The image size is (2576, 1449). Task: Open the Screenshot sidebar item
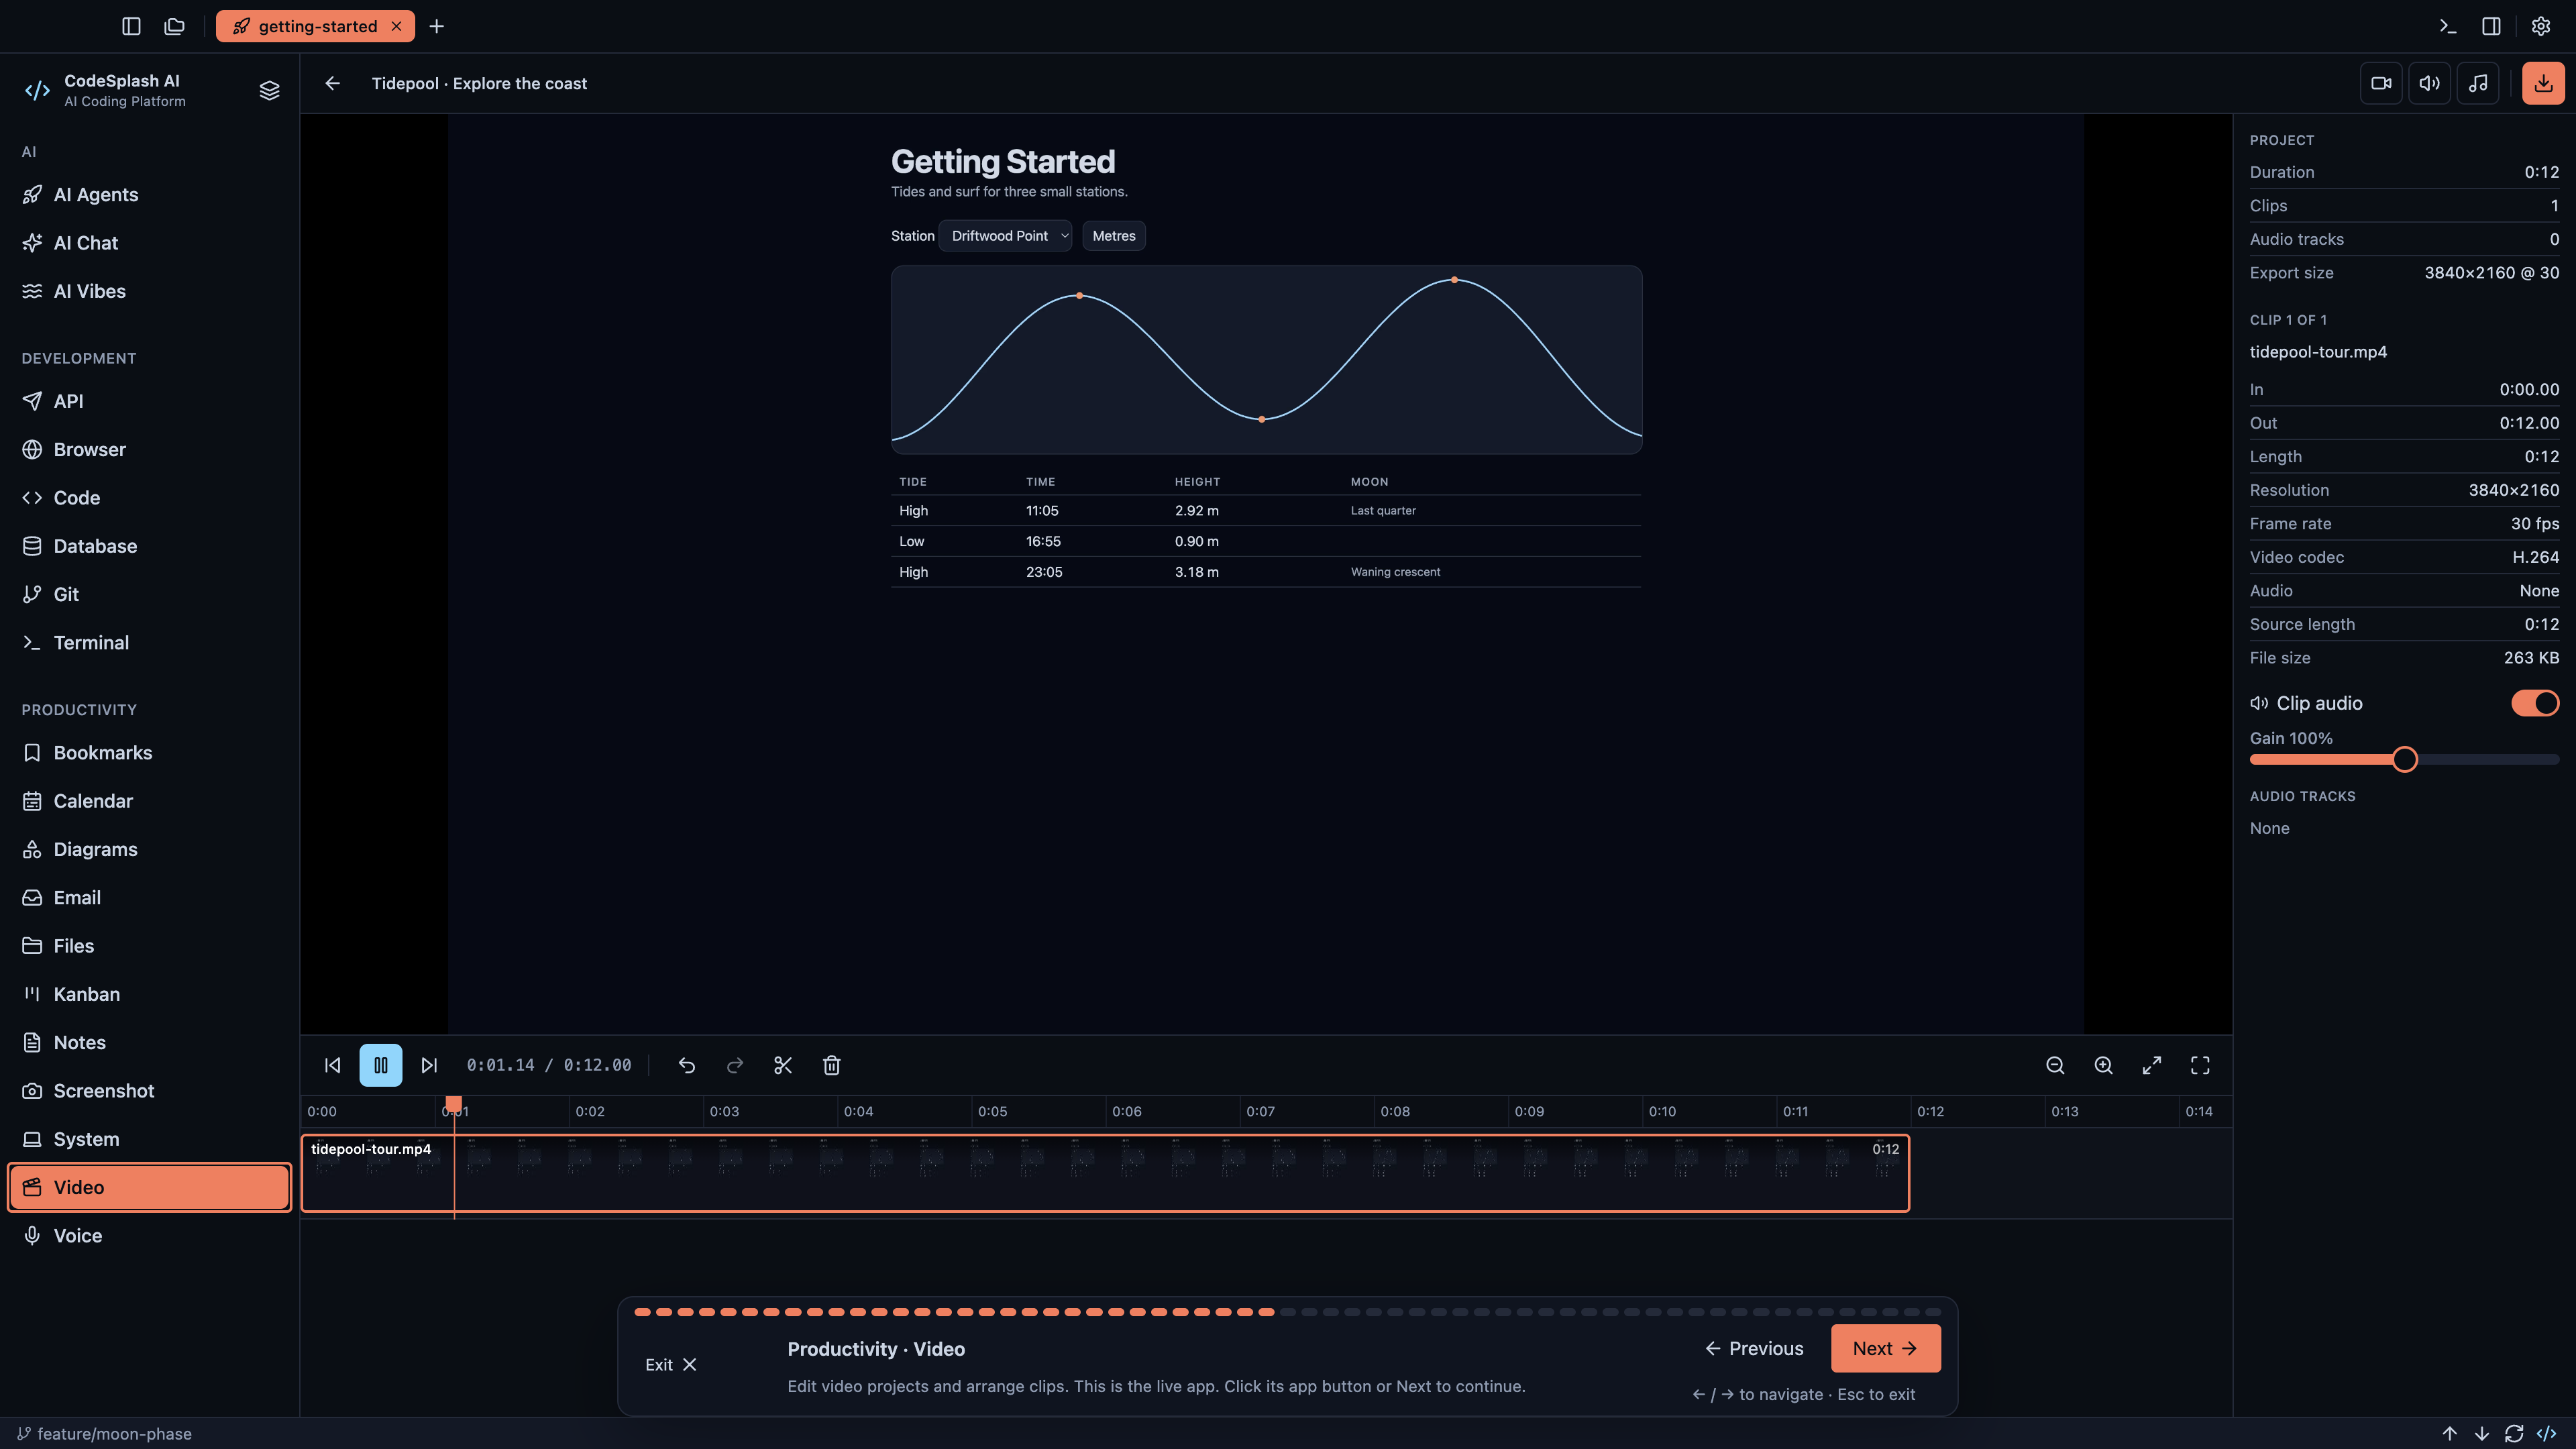[150, 1090]
